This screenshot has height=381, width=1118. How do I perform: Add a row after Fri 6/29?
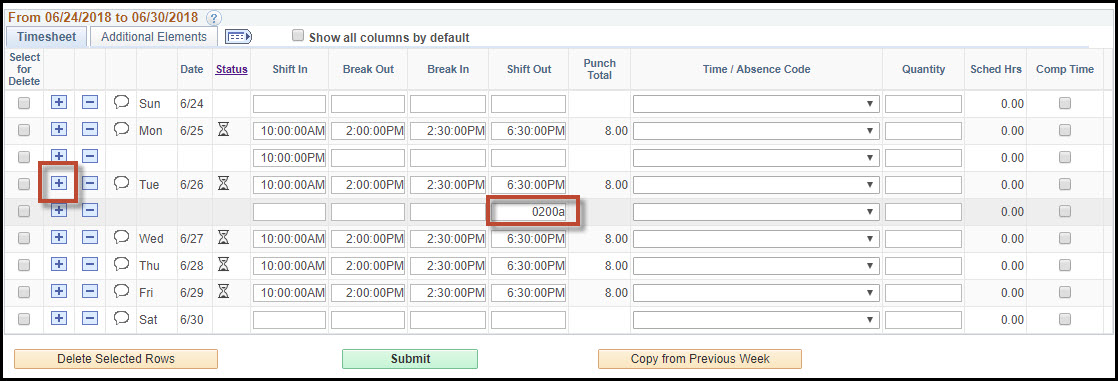[x=59, y=292]
